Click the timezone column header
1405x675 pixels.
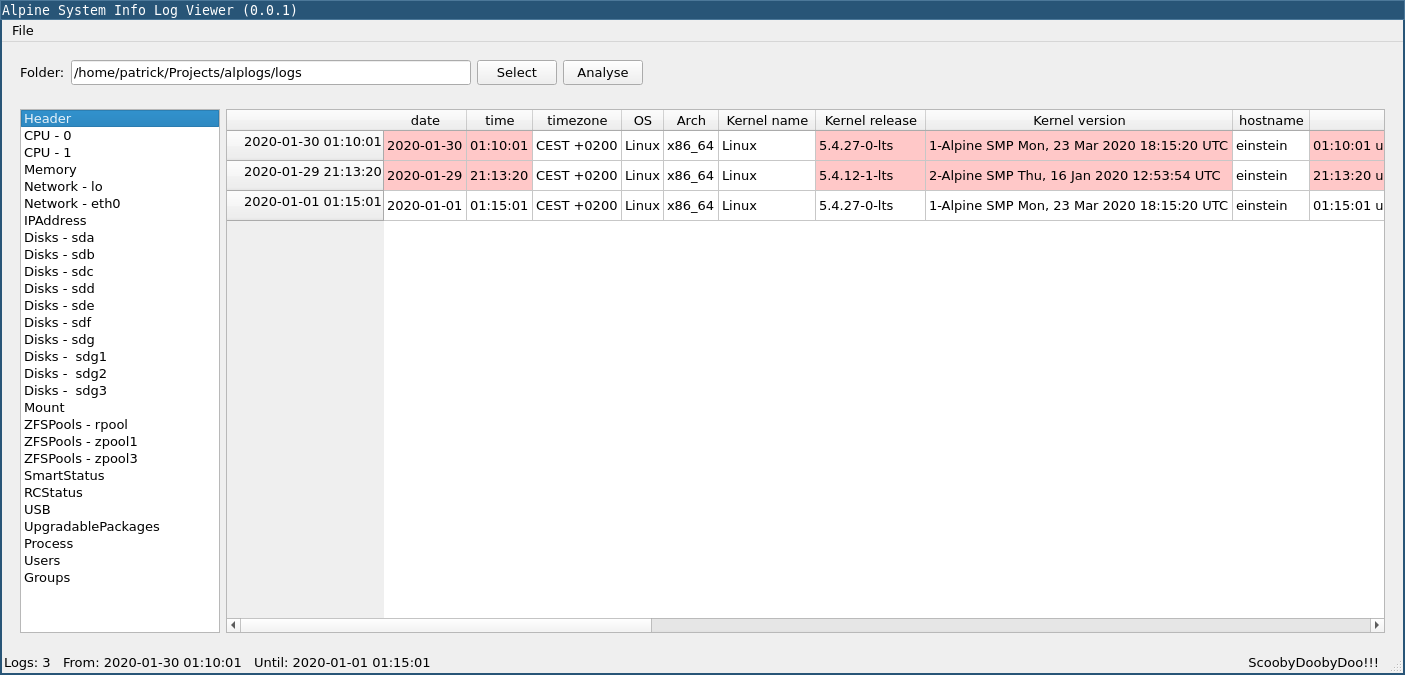click(x=577, y=120)
